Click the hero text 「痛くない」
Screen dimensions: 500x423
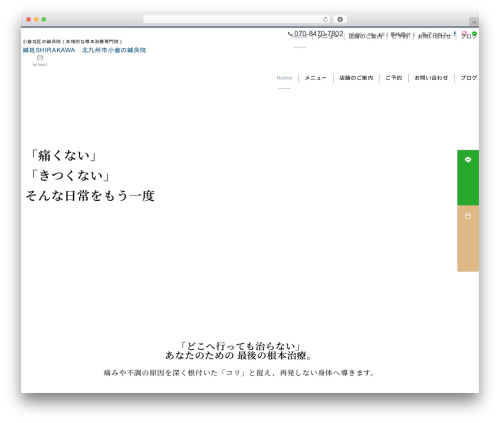tap(63, 156)
